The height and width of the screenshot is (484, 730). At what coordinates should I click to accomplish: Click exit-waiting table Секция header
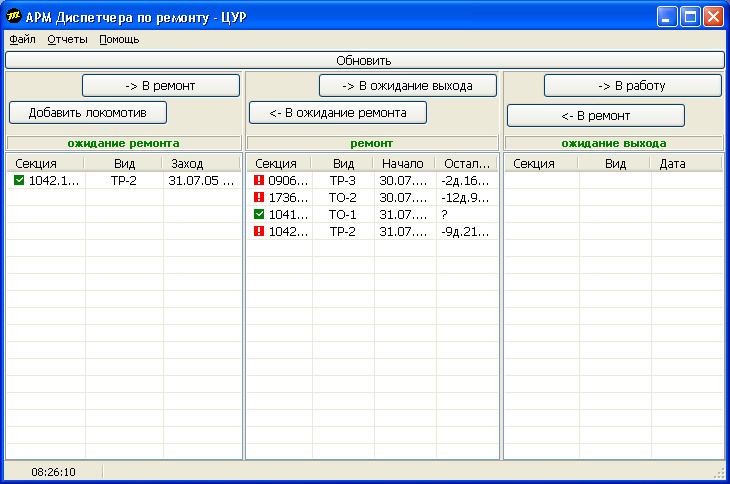541,163
